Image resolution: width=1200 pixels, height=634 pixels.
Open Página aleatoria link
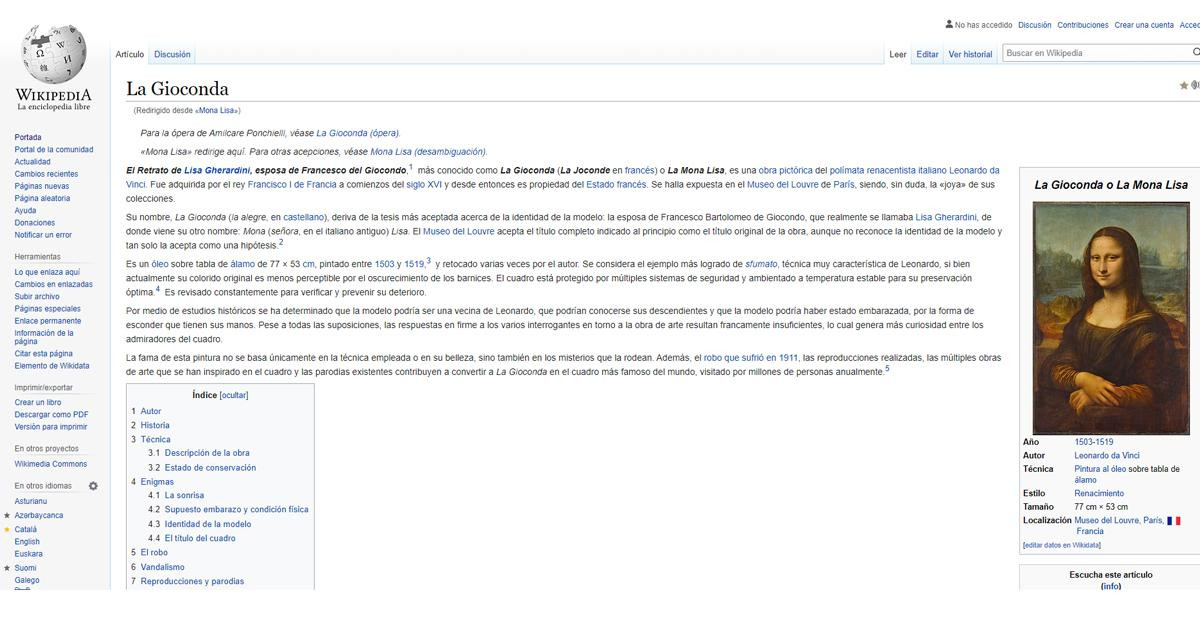click(42, 198)
